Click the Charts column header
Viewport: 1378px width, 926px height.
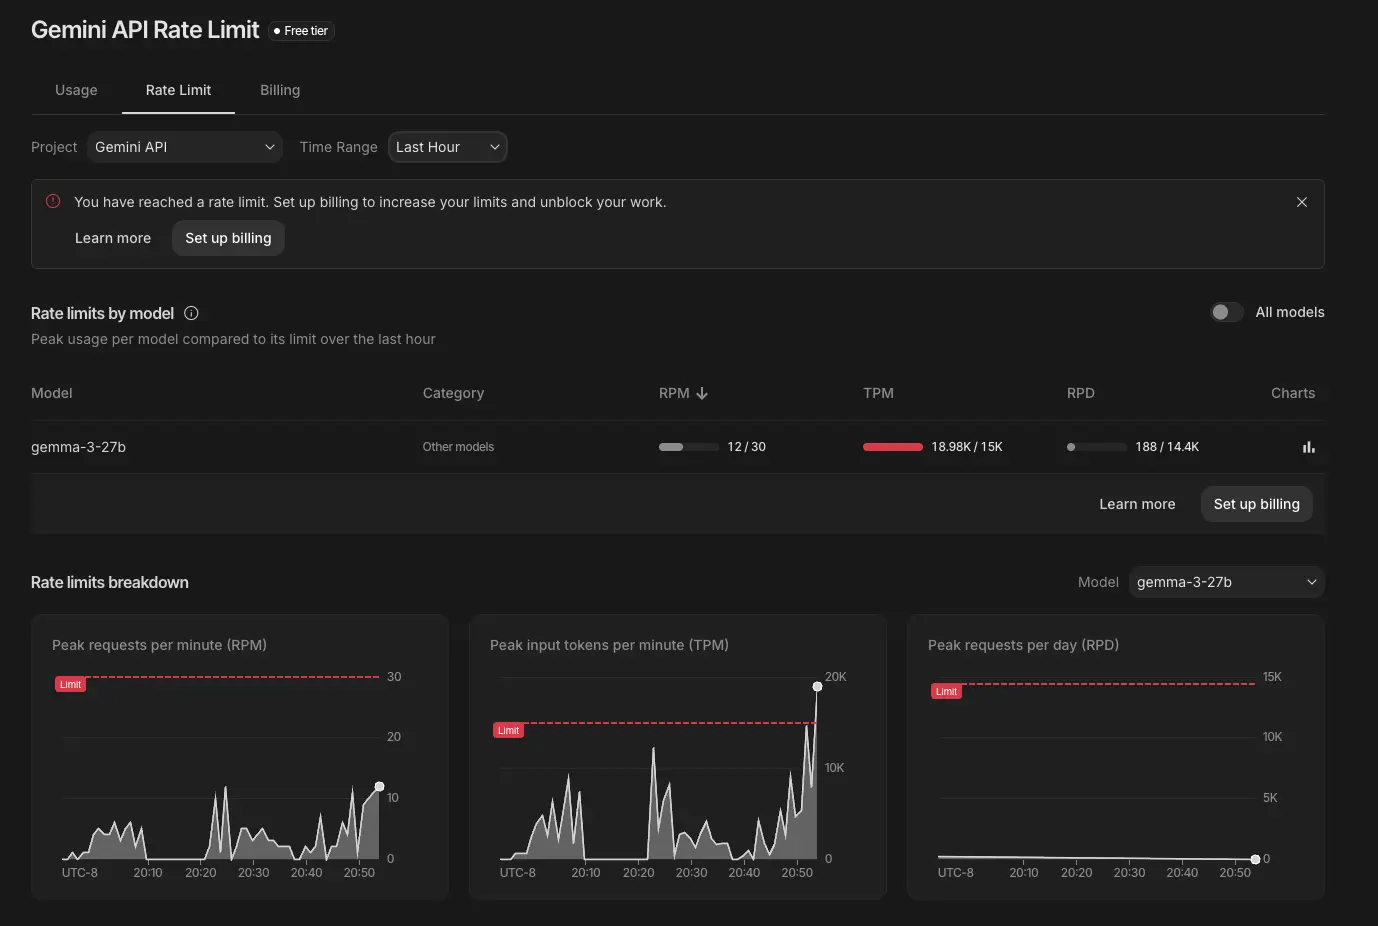tap(1293, 393)
